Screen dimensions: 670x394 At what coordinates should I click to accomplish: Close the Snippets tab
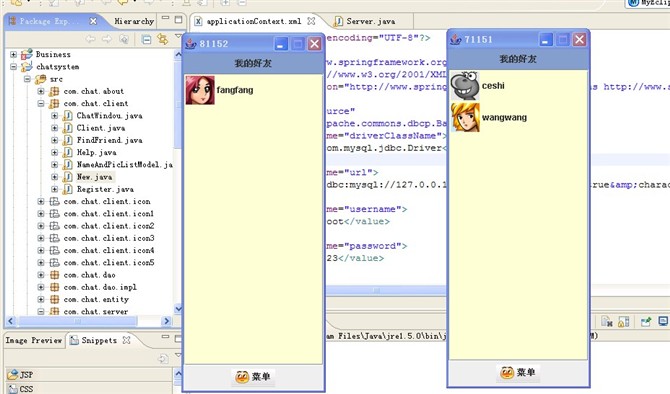click(x=126, y=340)
